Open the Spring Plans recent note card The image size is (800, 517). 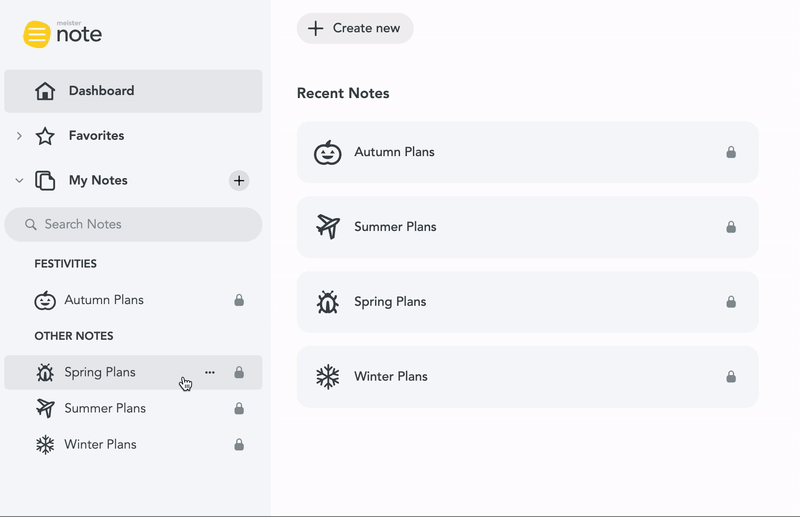pos(528,302)
